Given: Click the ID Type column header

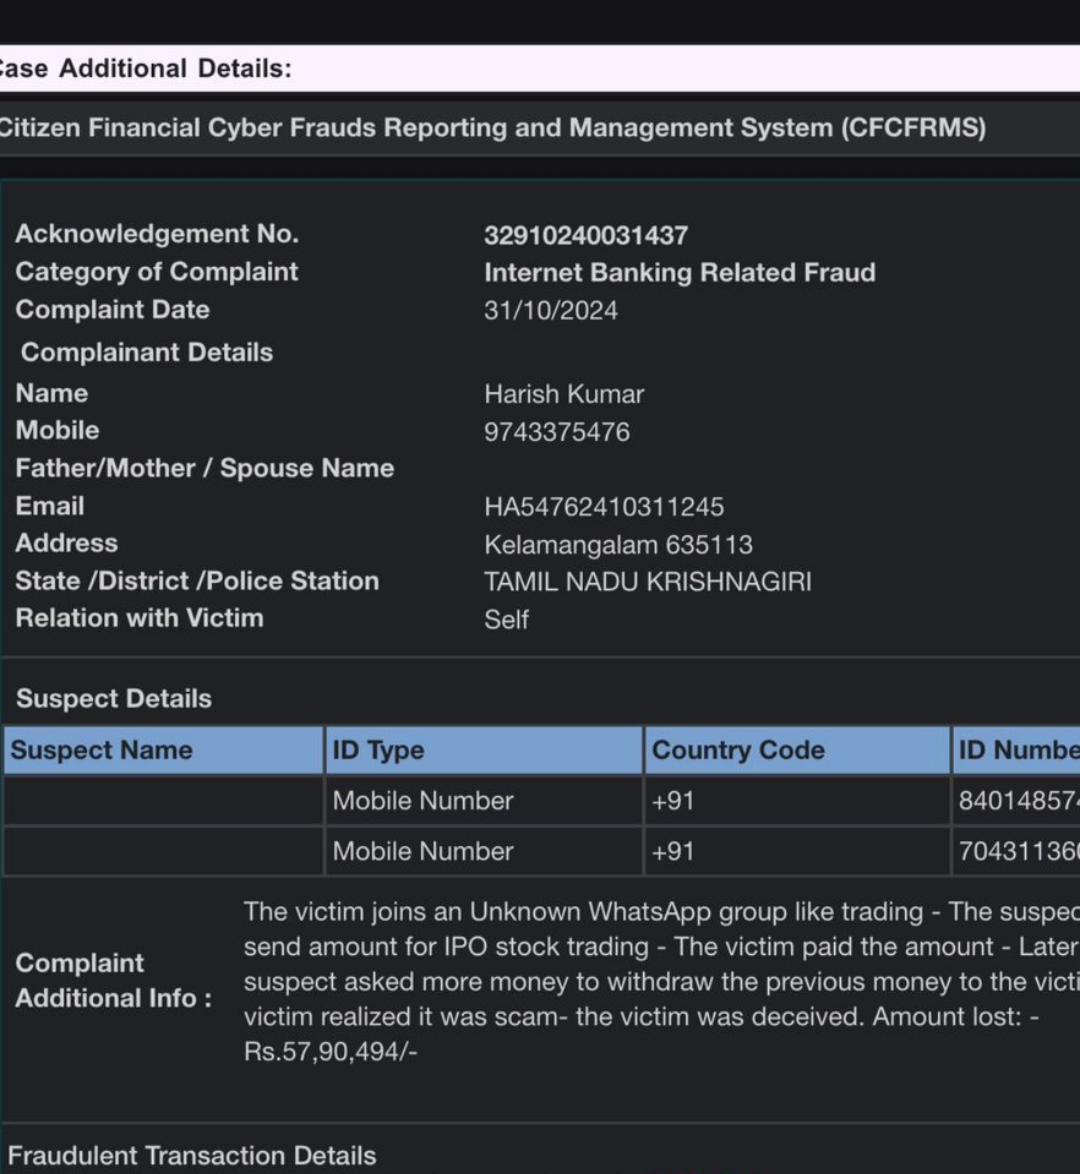Looking at the screenshot, I should click(x=378, y=751).
